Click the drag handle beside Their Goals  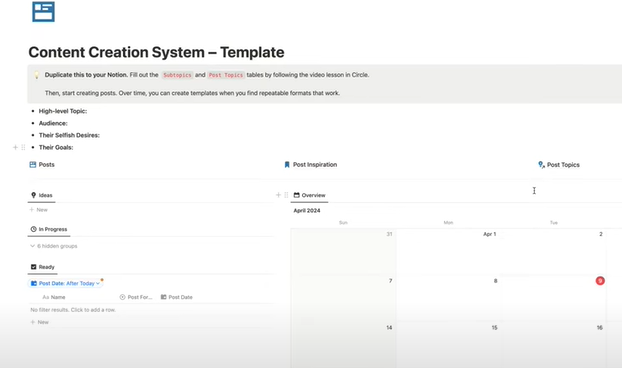coord(23,147)
